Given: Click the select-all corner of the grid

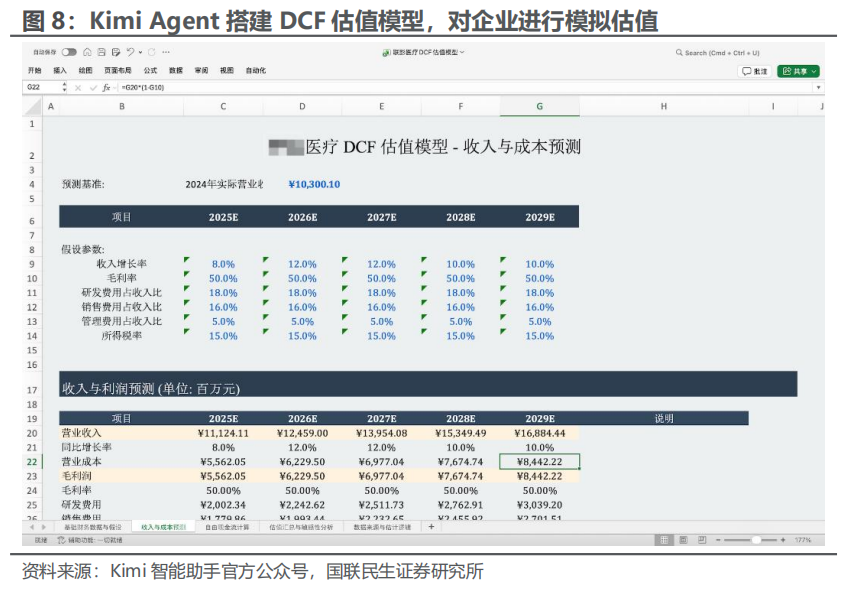Looking at the screenshot, I should 32,107.
